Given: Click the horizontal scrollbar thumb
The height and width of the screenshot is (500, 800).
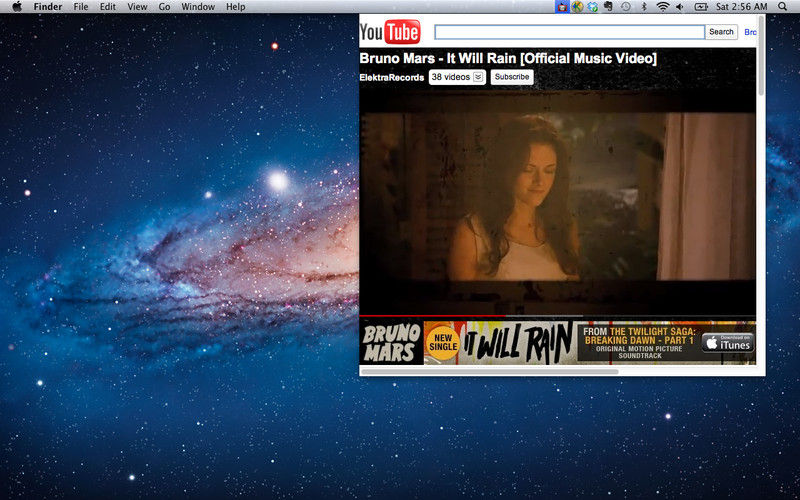Looking at the screenshot, I should click(x=490, y=371).
